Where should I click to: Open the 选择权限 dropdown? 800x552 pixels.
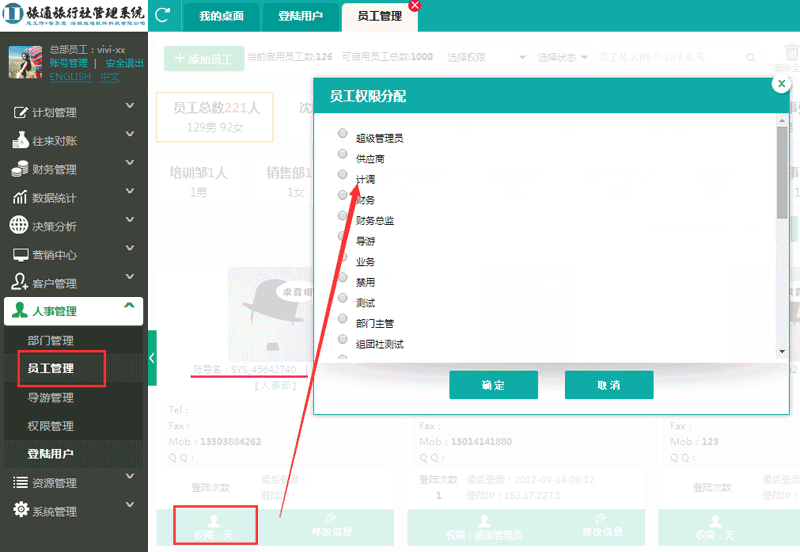click(486, 57)
